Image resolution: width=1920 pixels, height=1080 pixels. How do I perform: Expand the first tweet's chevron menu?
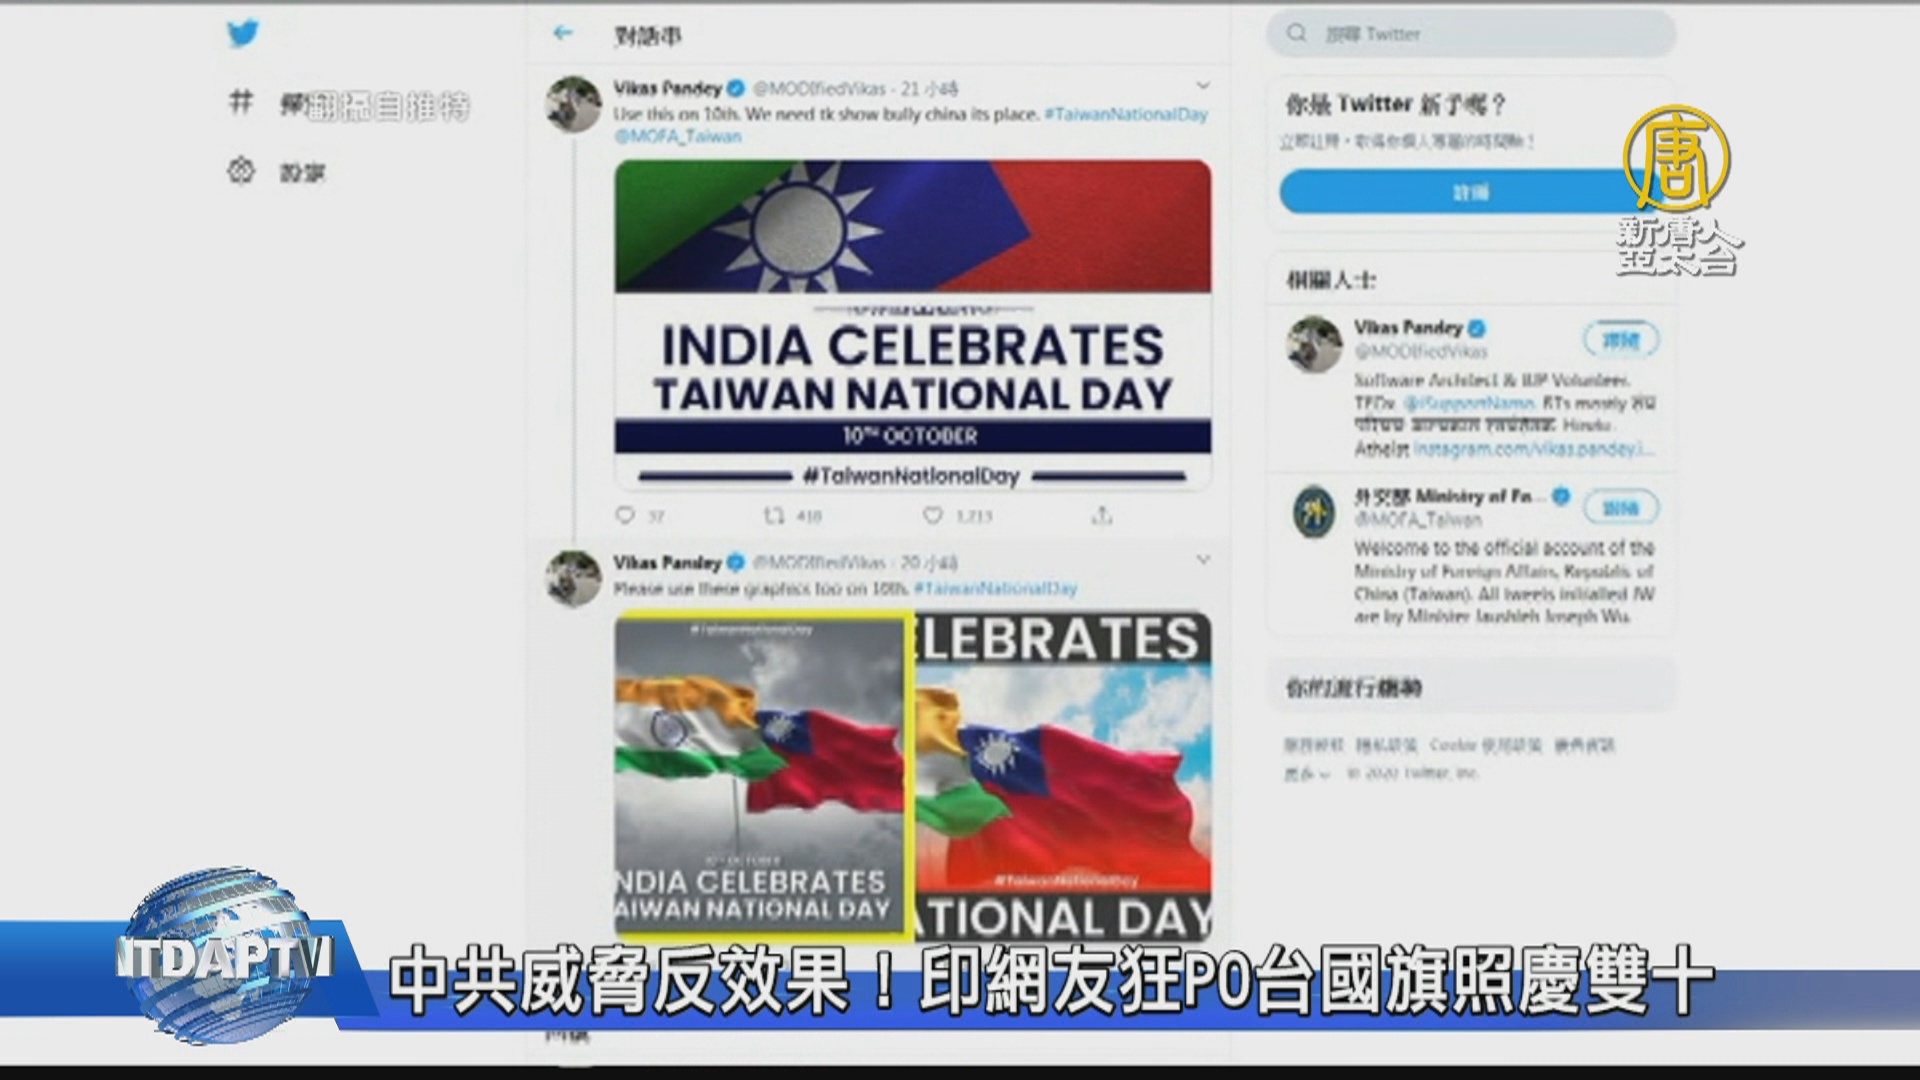1203,86
